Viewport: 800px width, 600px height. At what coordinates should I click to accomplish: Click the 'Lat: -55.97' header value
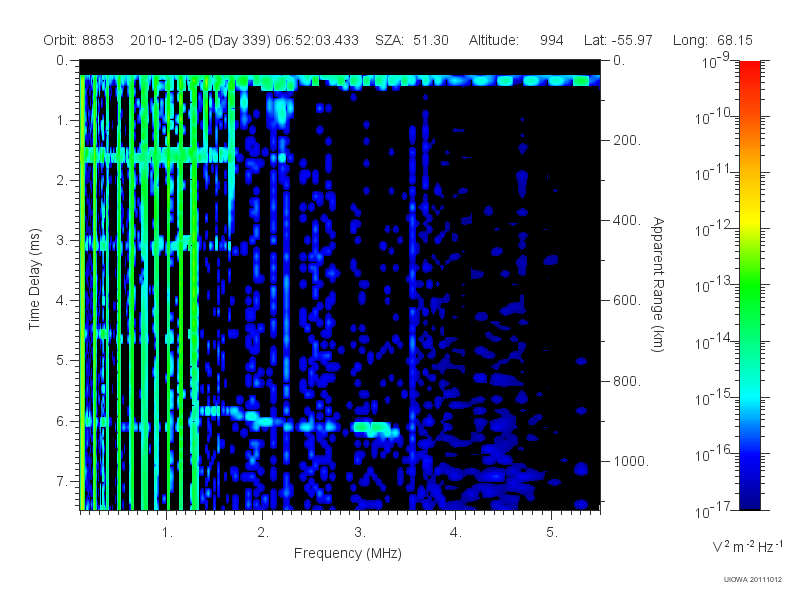point(618,40)
